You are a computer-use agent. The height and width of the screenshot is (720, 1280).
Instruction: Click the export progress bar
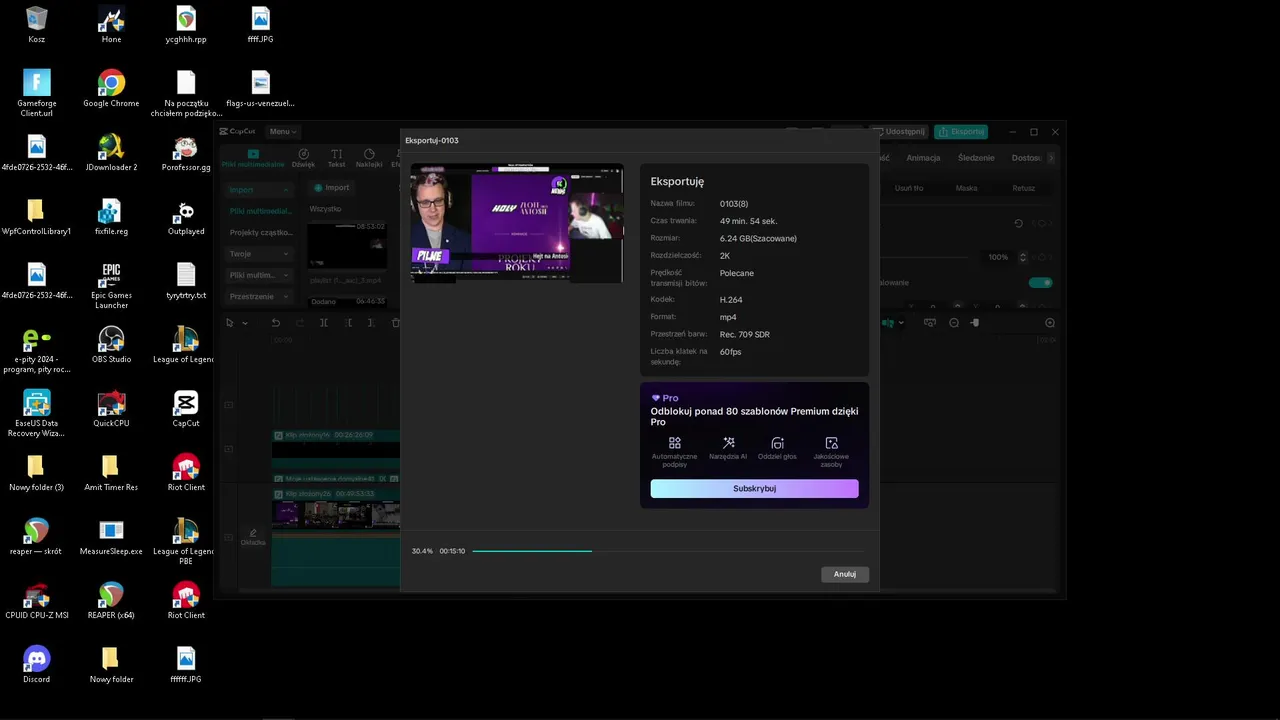tap(667, 551)
